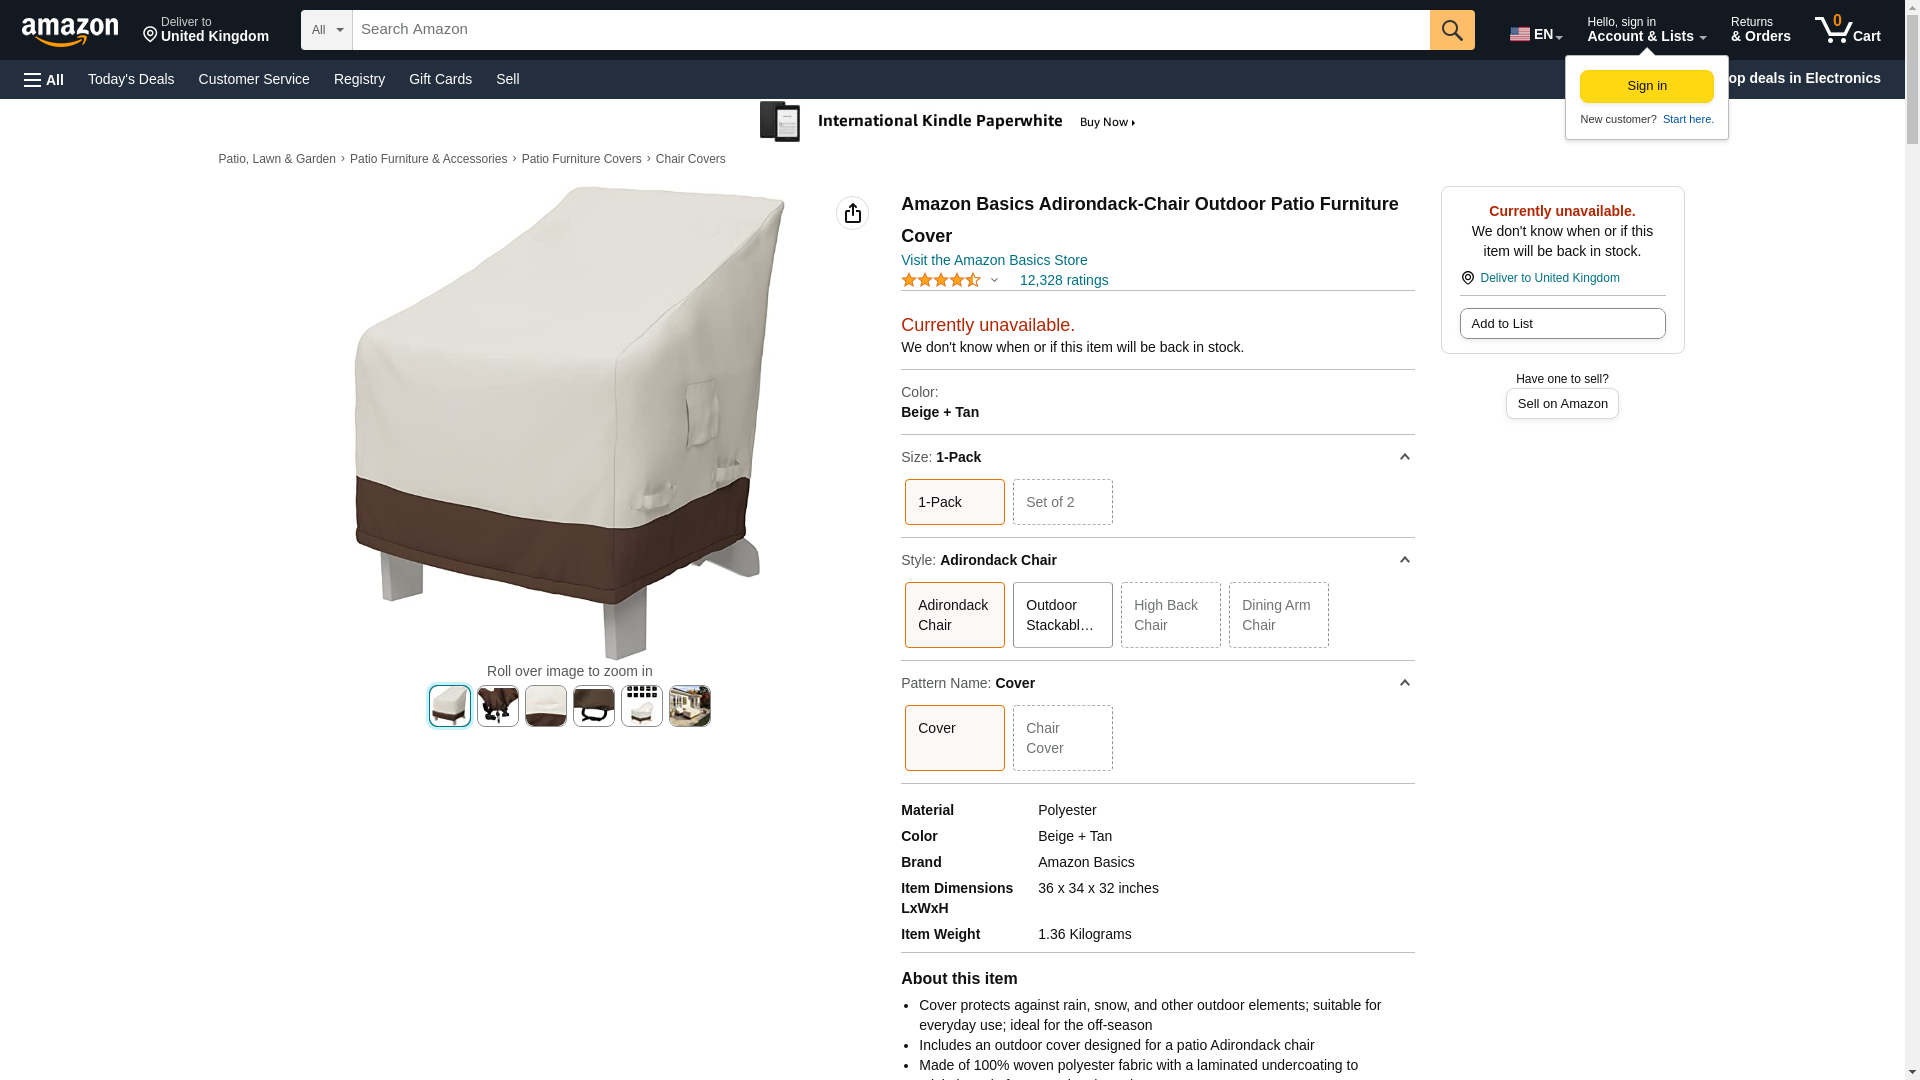Click the share icon near product image

(x=852, y=213)
